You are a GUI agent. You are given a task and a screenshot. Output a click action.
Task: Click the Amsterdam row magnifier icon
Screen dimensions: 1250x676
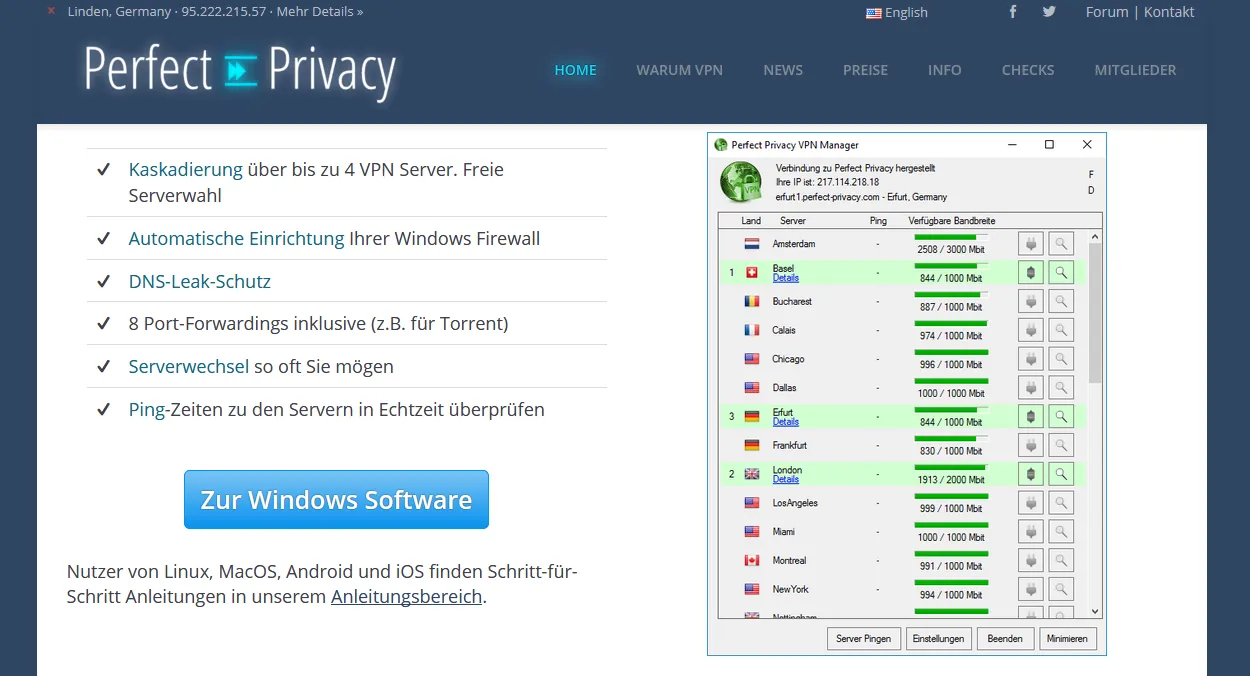point(1061,243)
